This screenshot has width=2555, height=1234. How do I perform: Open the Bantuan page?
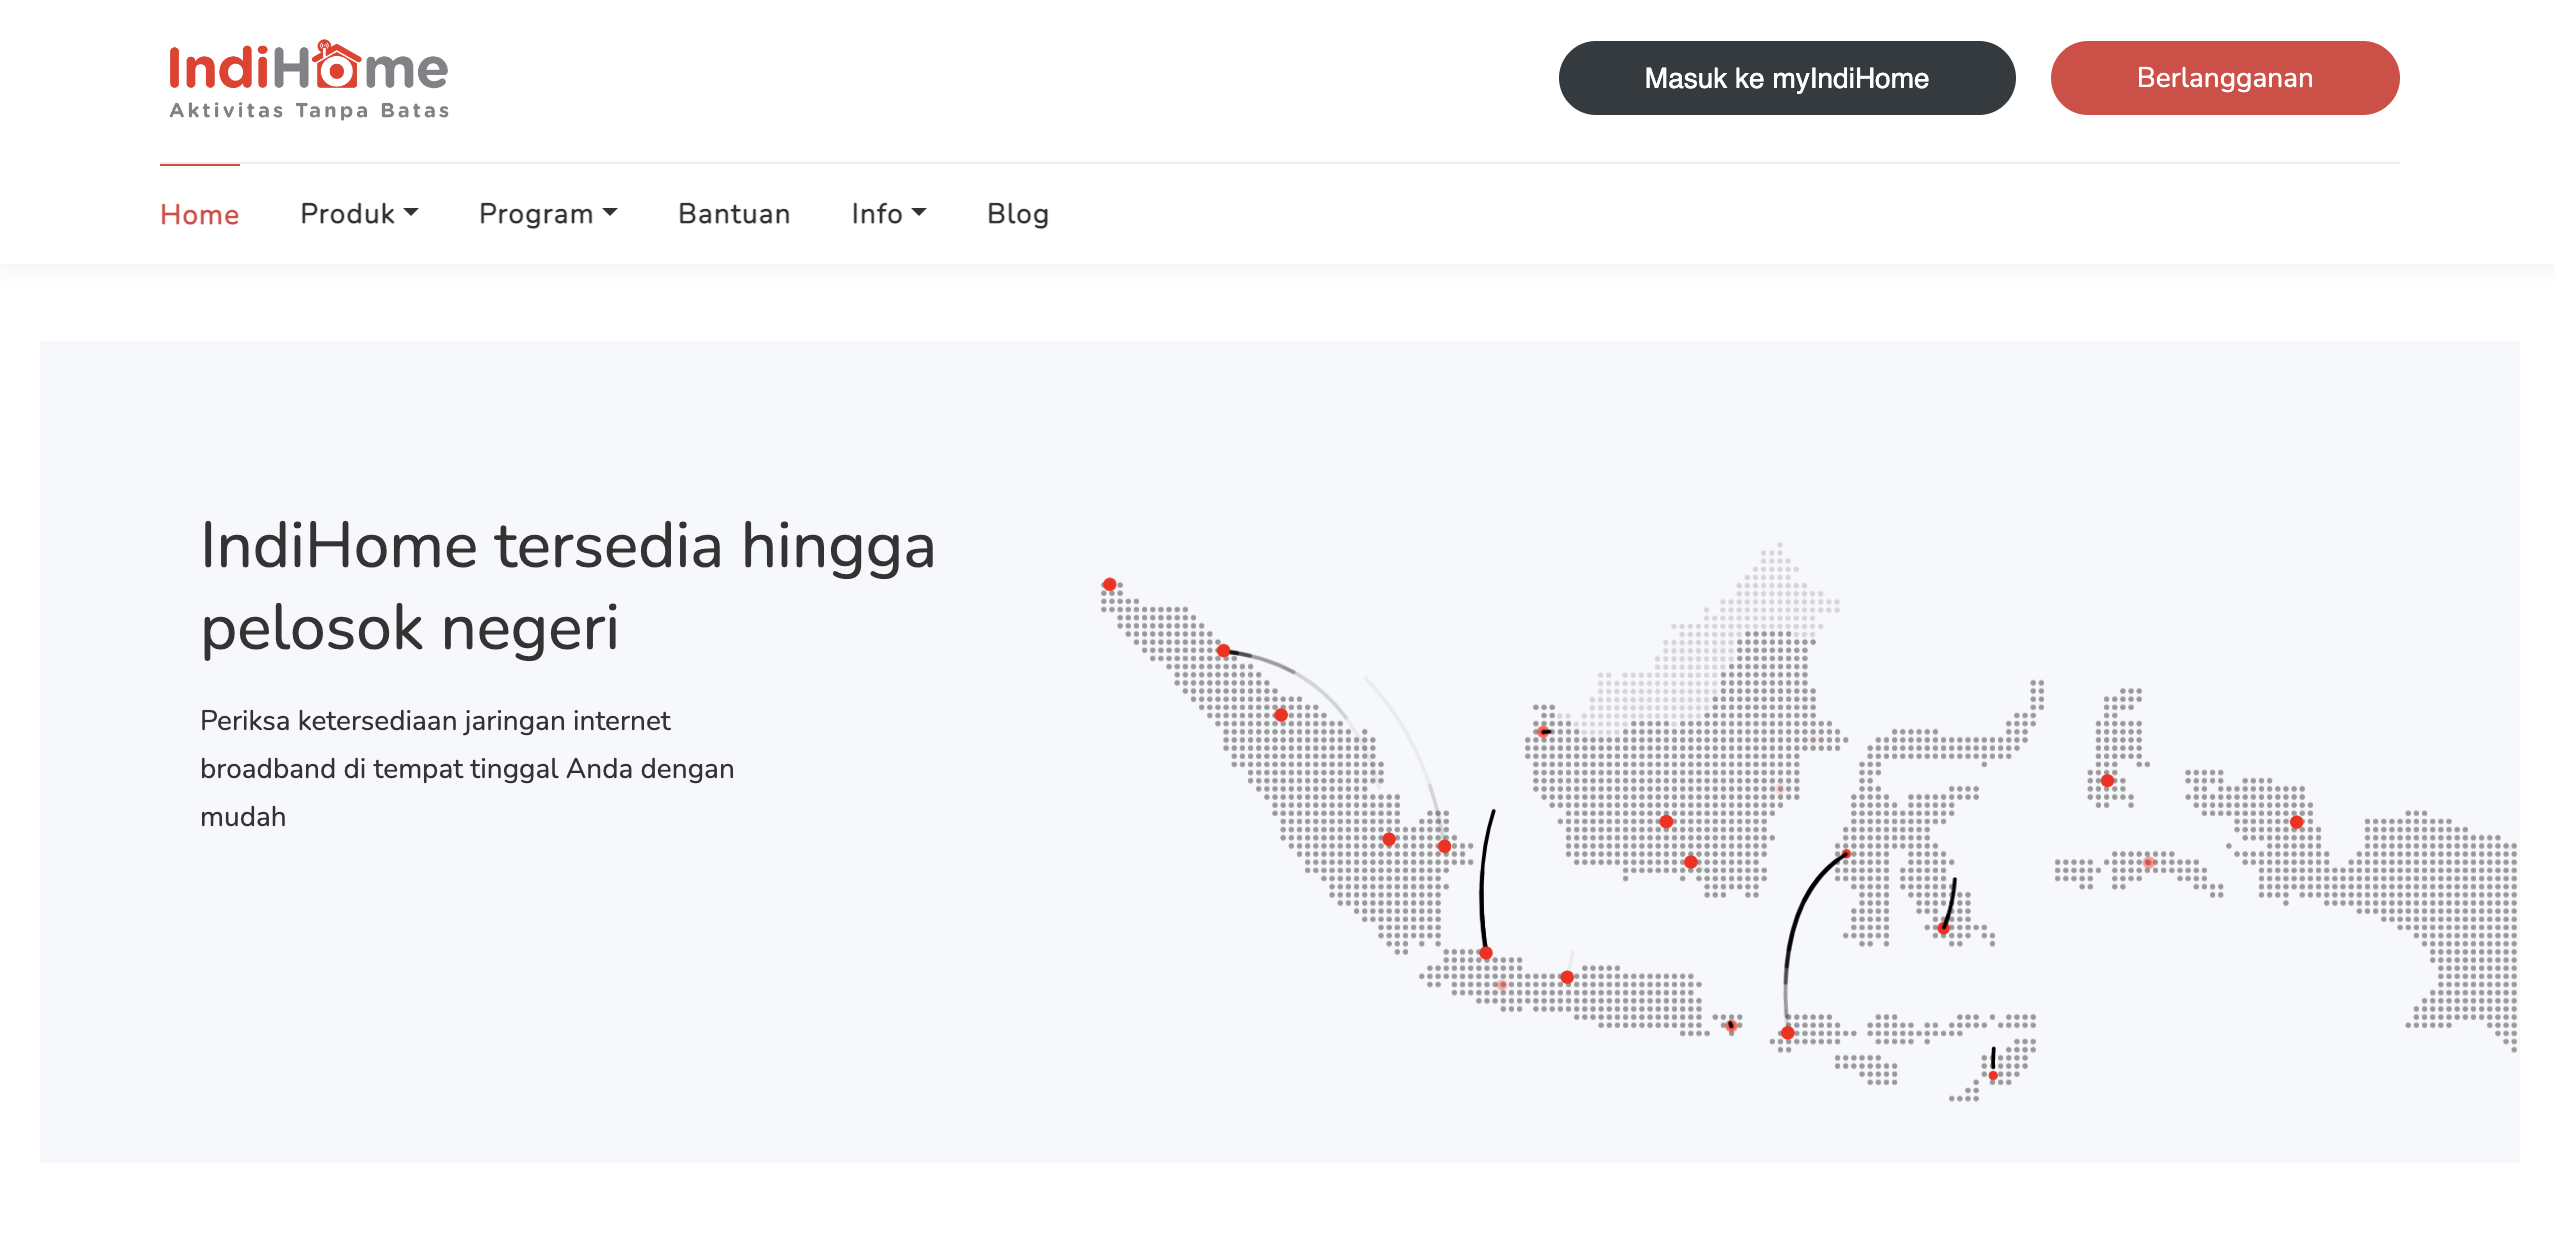733,213
